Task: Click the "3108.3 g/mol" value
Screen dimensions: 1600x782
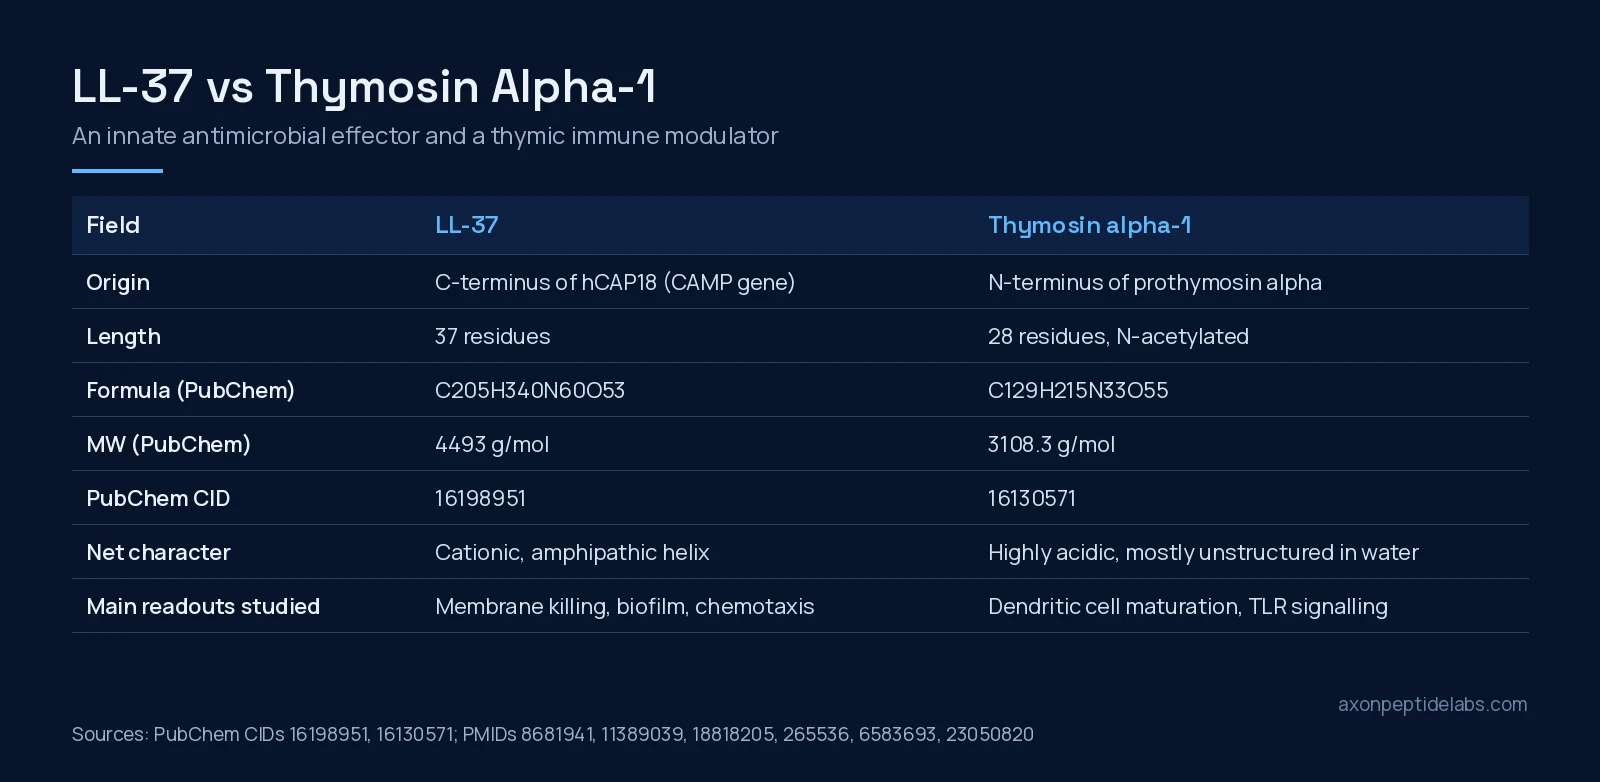Action: point(1051,445)
